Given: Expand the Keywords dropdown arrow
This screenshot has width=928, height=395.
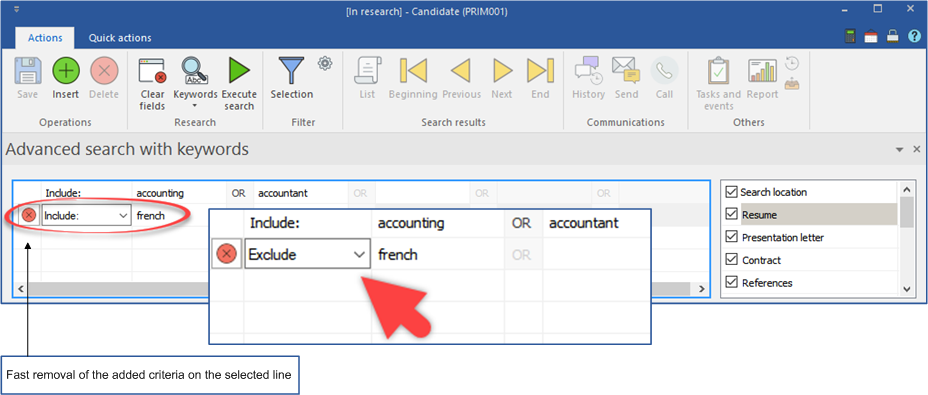Looking at the screenshot, I should (195, 107).
